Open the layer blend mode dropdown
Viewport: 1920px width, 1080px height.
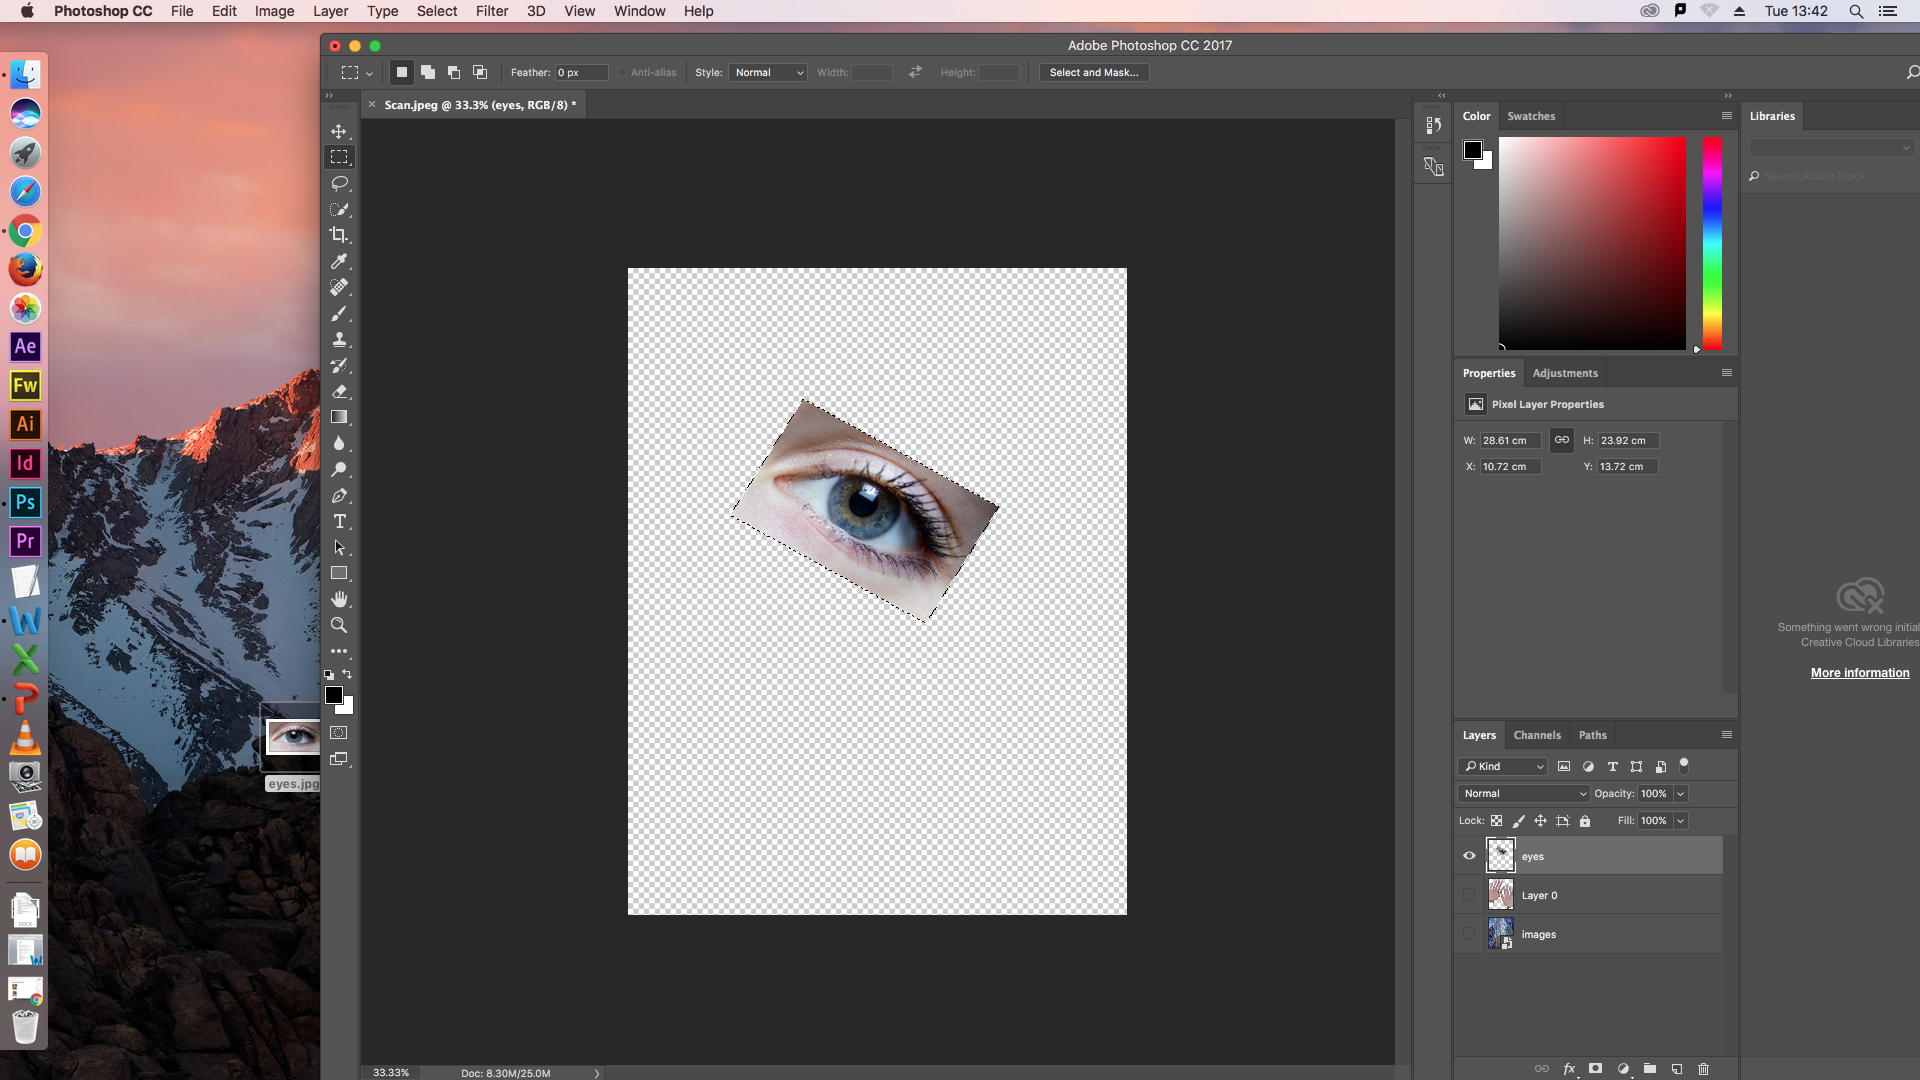(1523, 794)
